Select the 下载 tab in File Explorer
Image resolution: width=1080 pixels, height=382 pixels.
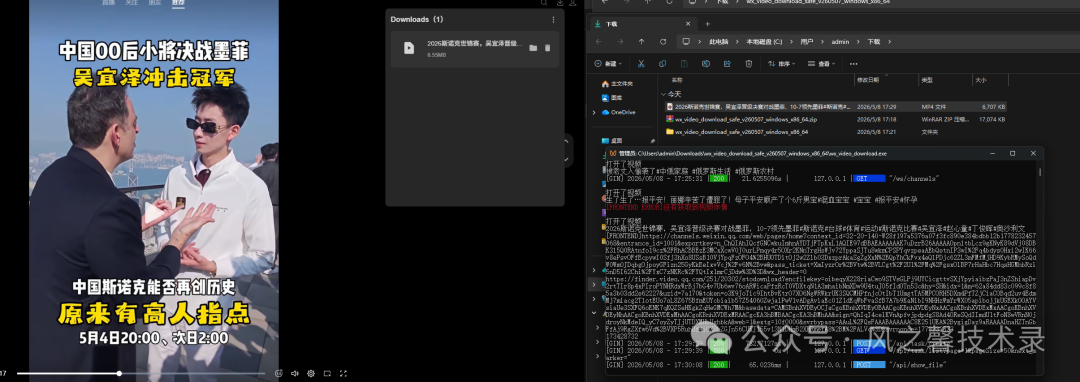click(x=643, y=24)
